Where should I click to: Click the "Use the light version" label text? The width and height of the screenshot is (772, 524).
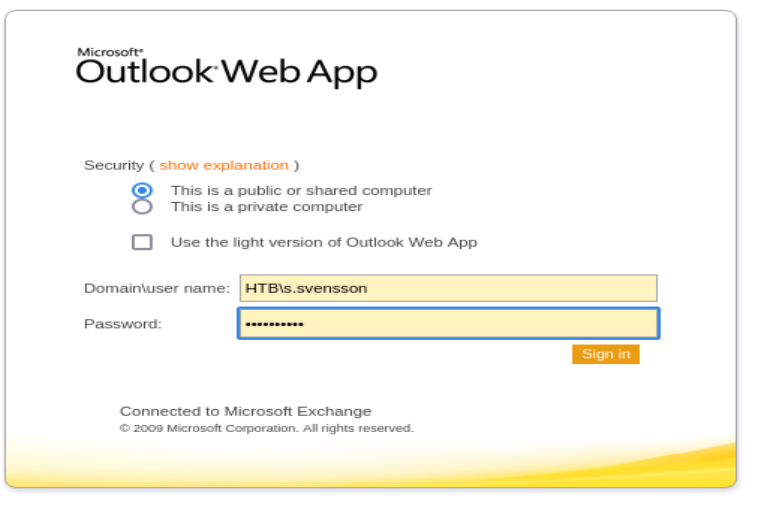pyautogui.click(x=323, y=242)
